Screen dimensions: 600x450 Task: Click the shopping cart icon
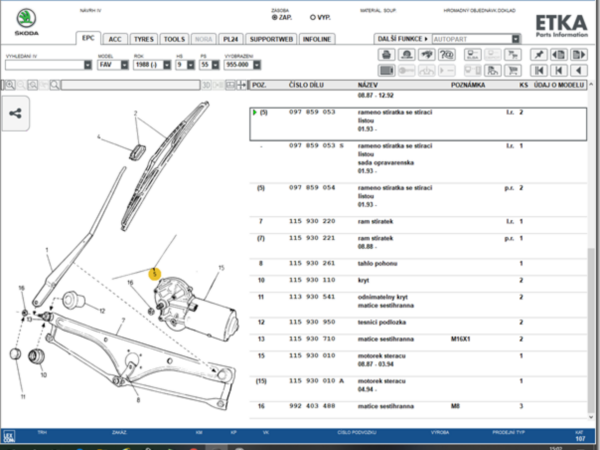click(x=512, y=71)
